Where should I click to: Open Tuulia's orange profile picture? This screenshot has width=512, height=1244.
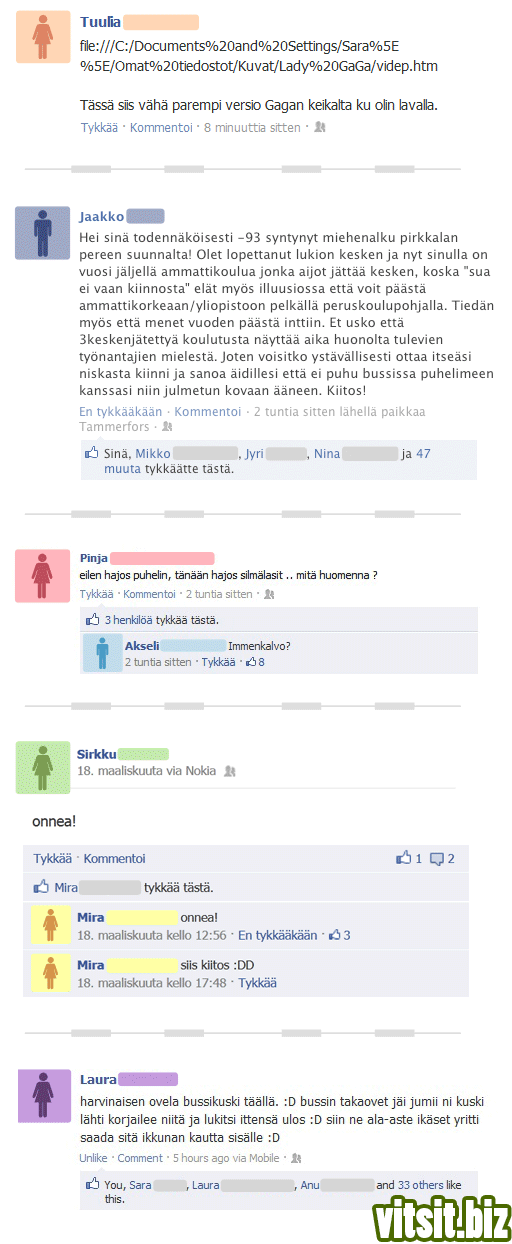click(43, 37)
